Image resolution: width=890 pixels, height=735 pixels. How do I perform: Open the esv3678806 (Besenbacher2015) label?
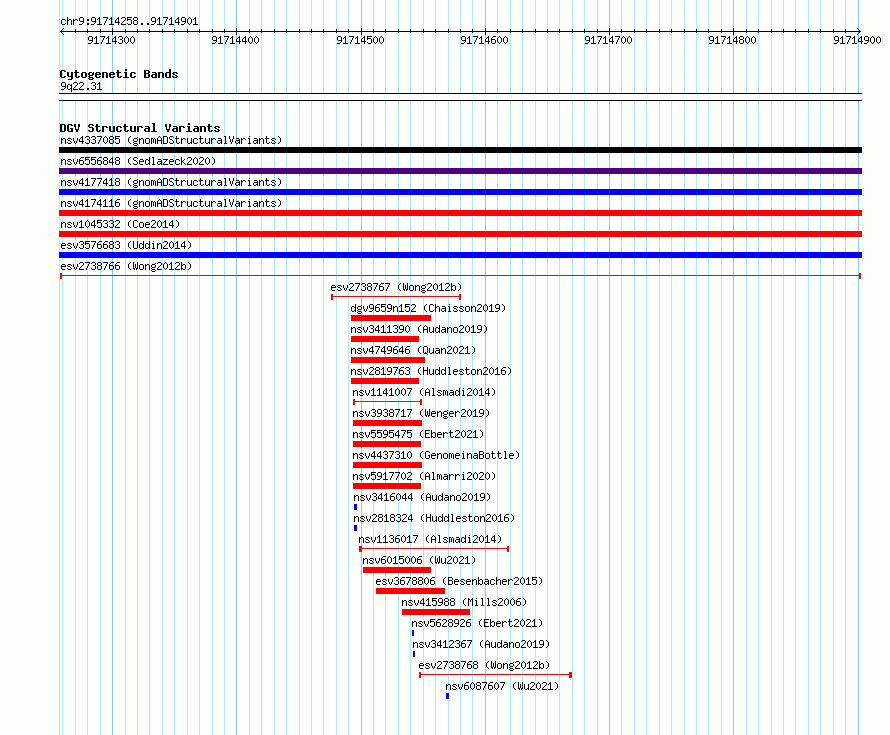[x=459, y=581]
